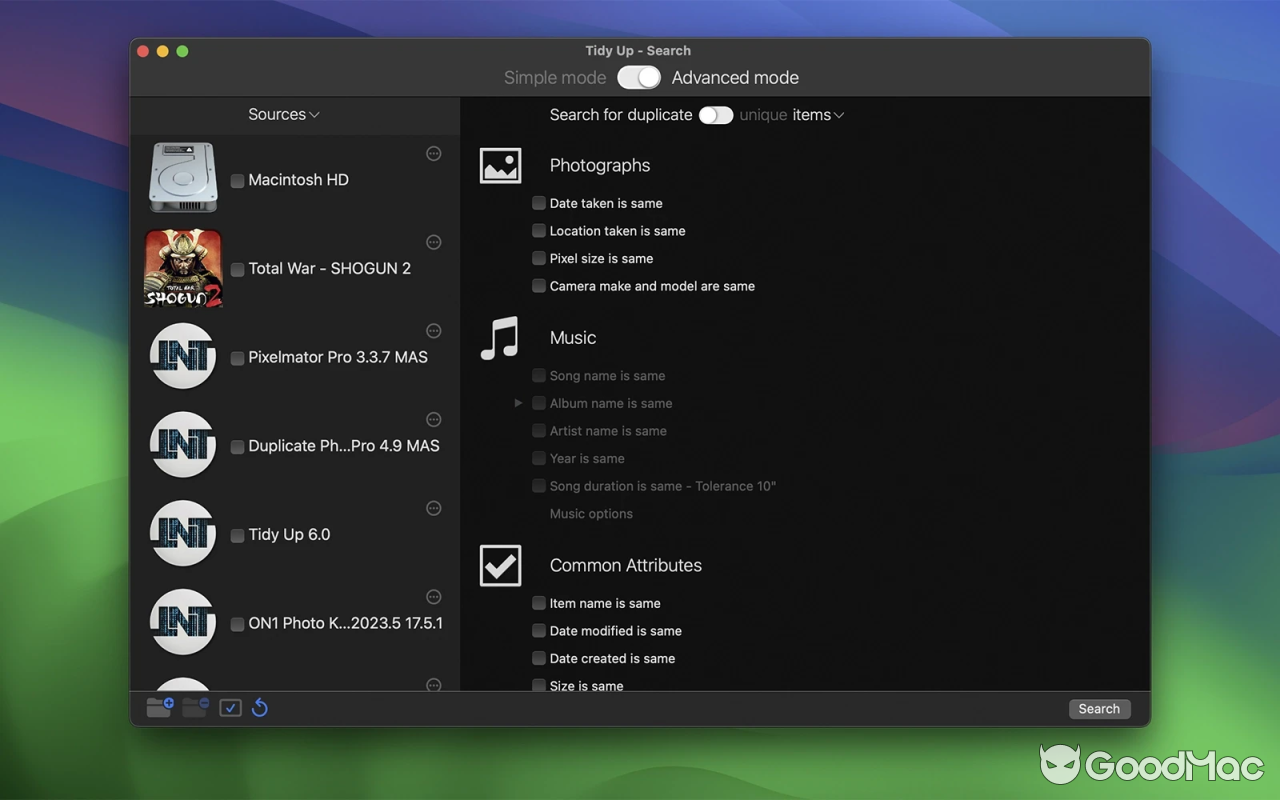Image resolution: width=1280 pixels, height=800 pixels.
Task: Switch to Advanced mode toggle
Action: pyautogui.click(x=639, y=77)
